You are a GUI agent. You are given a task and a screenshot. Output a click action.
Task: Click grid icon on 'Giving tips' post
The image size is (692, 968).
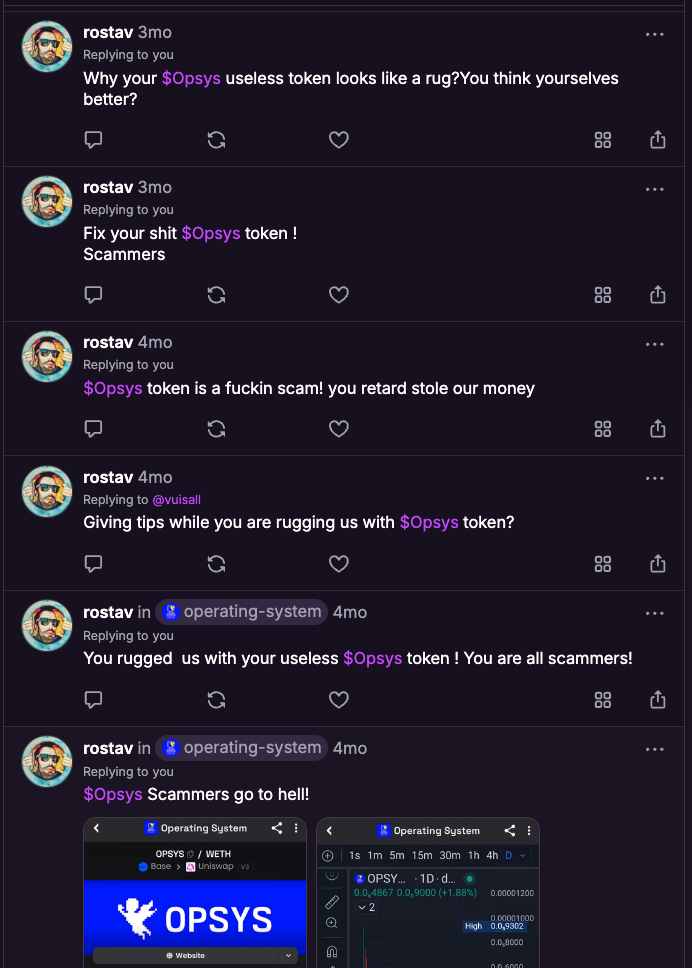[602, 564]
